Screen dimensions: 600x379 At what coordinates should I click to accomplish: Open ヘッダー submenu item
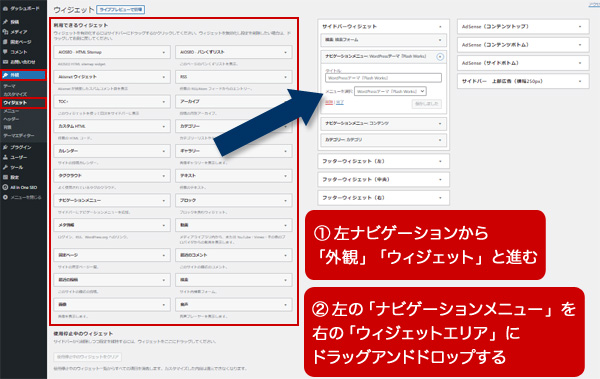[11, 119]
